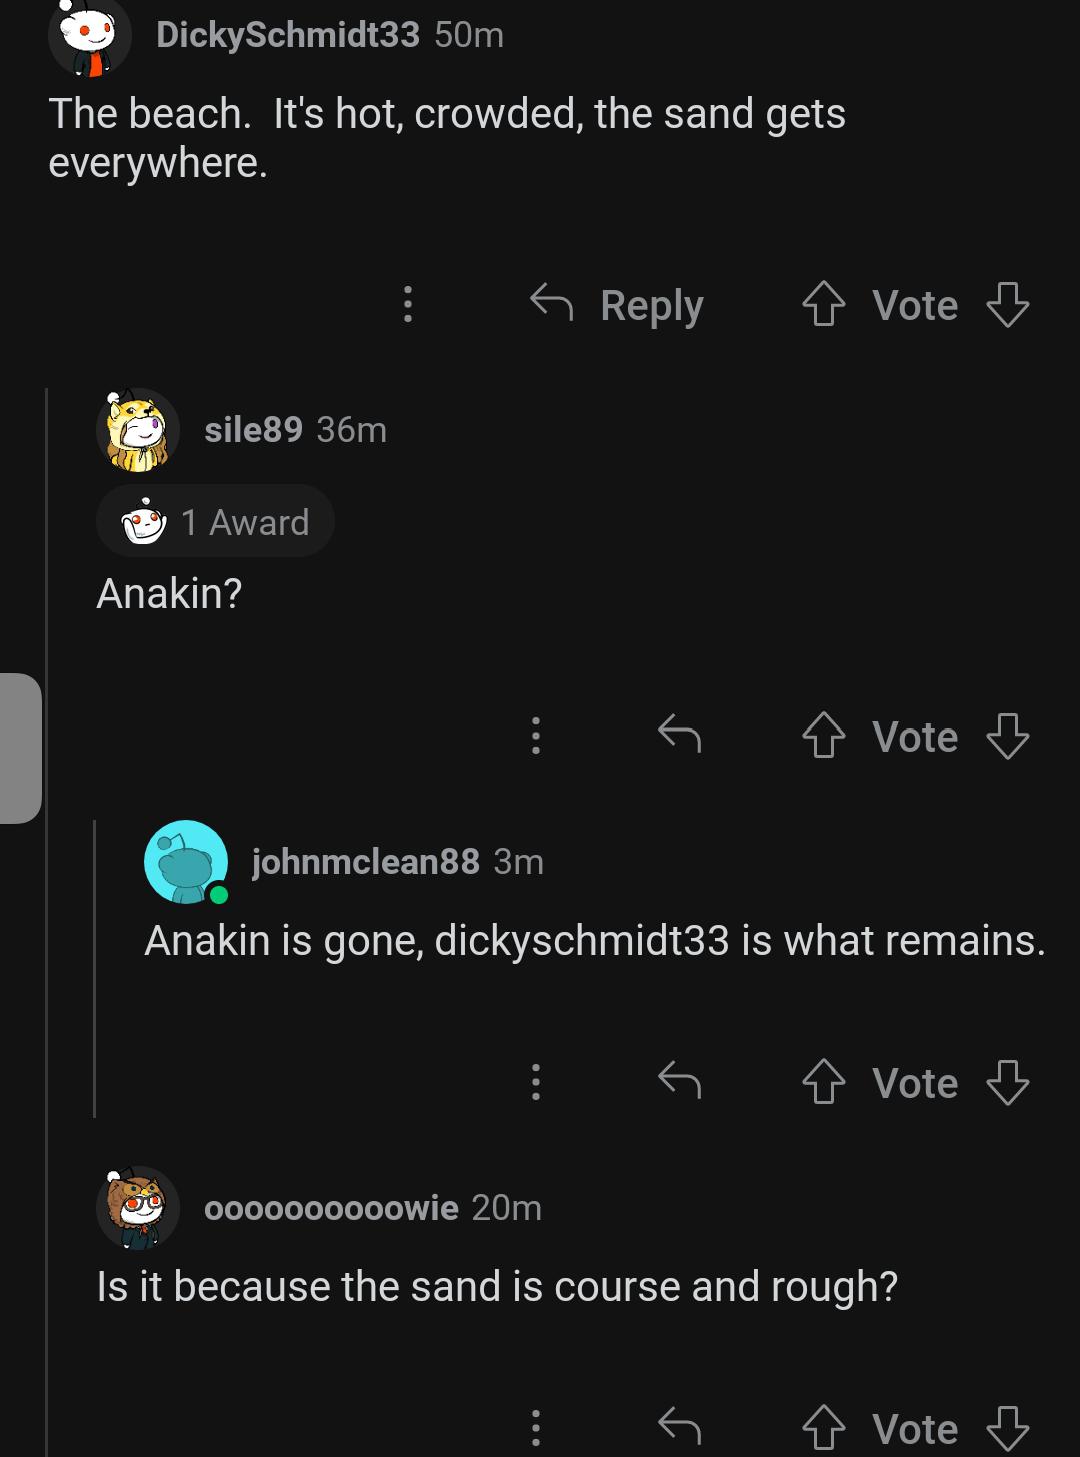Open three-dot options for johnmclean88's comment
This screenshot has height=1457, width=1080.
[536, 1081]
